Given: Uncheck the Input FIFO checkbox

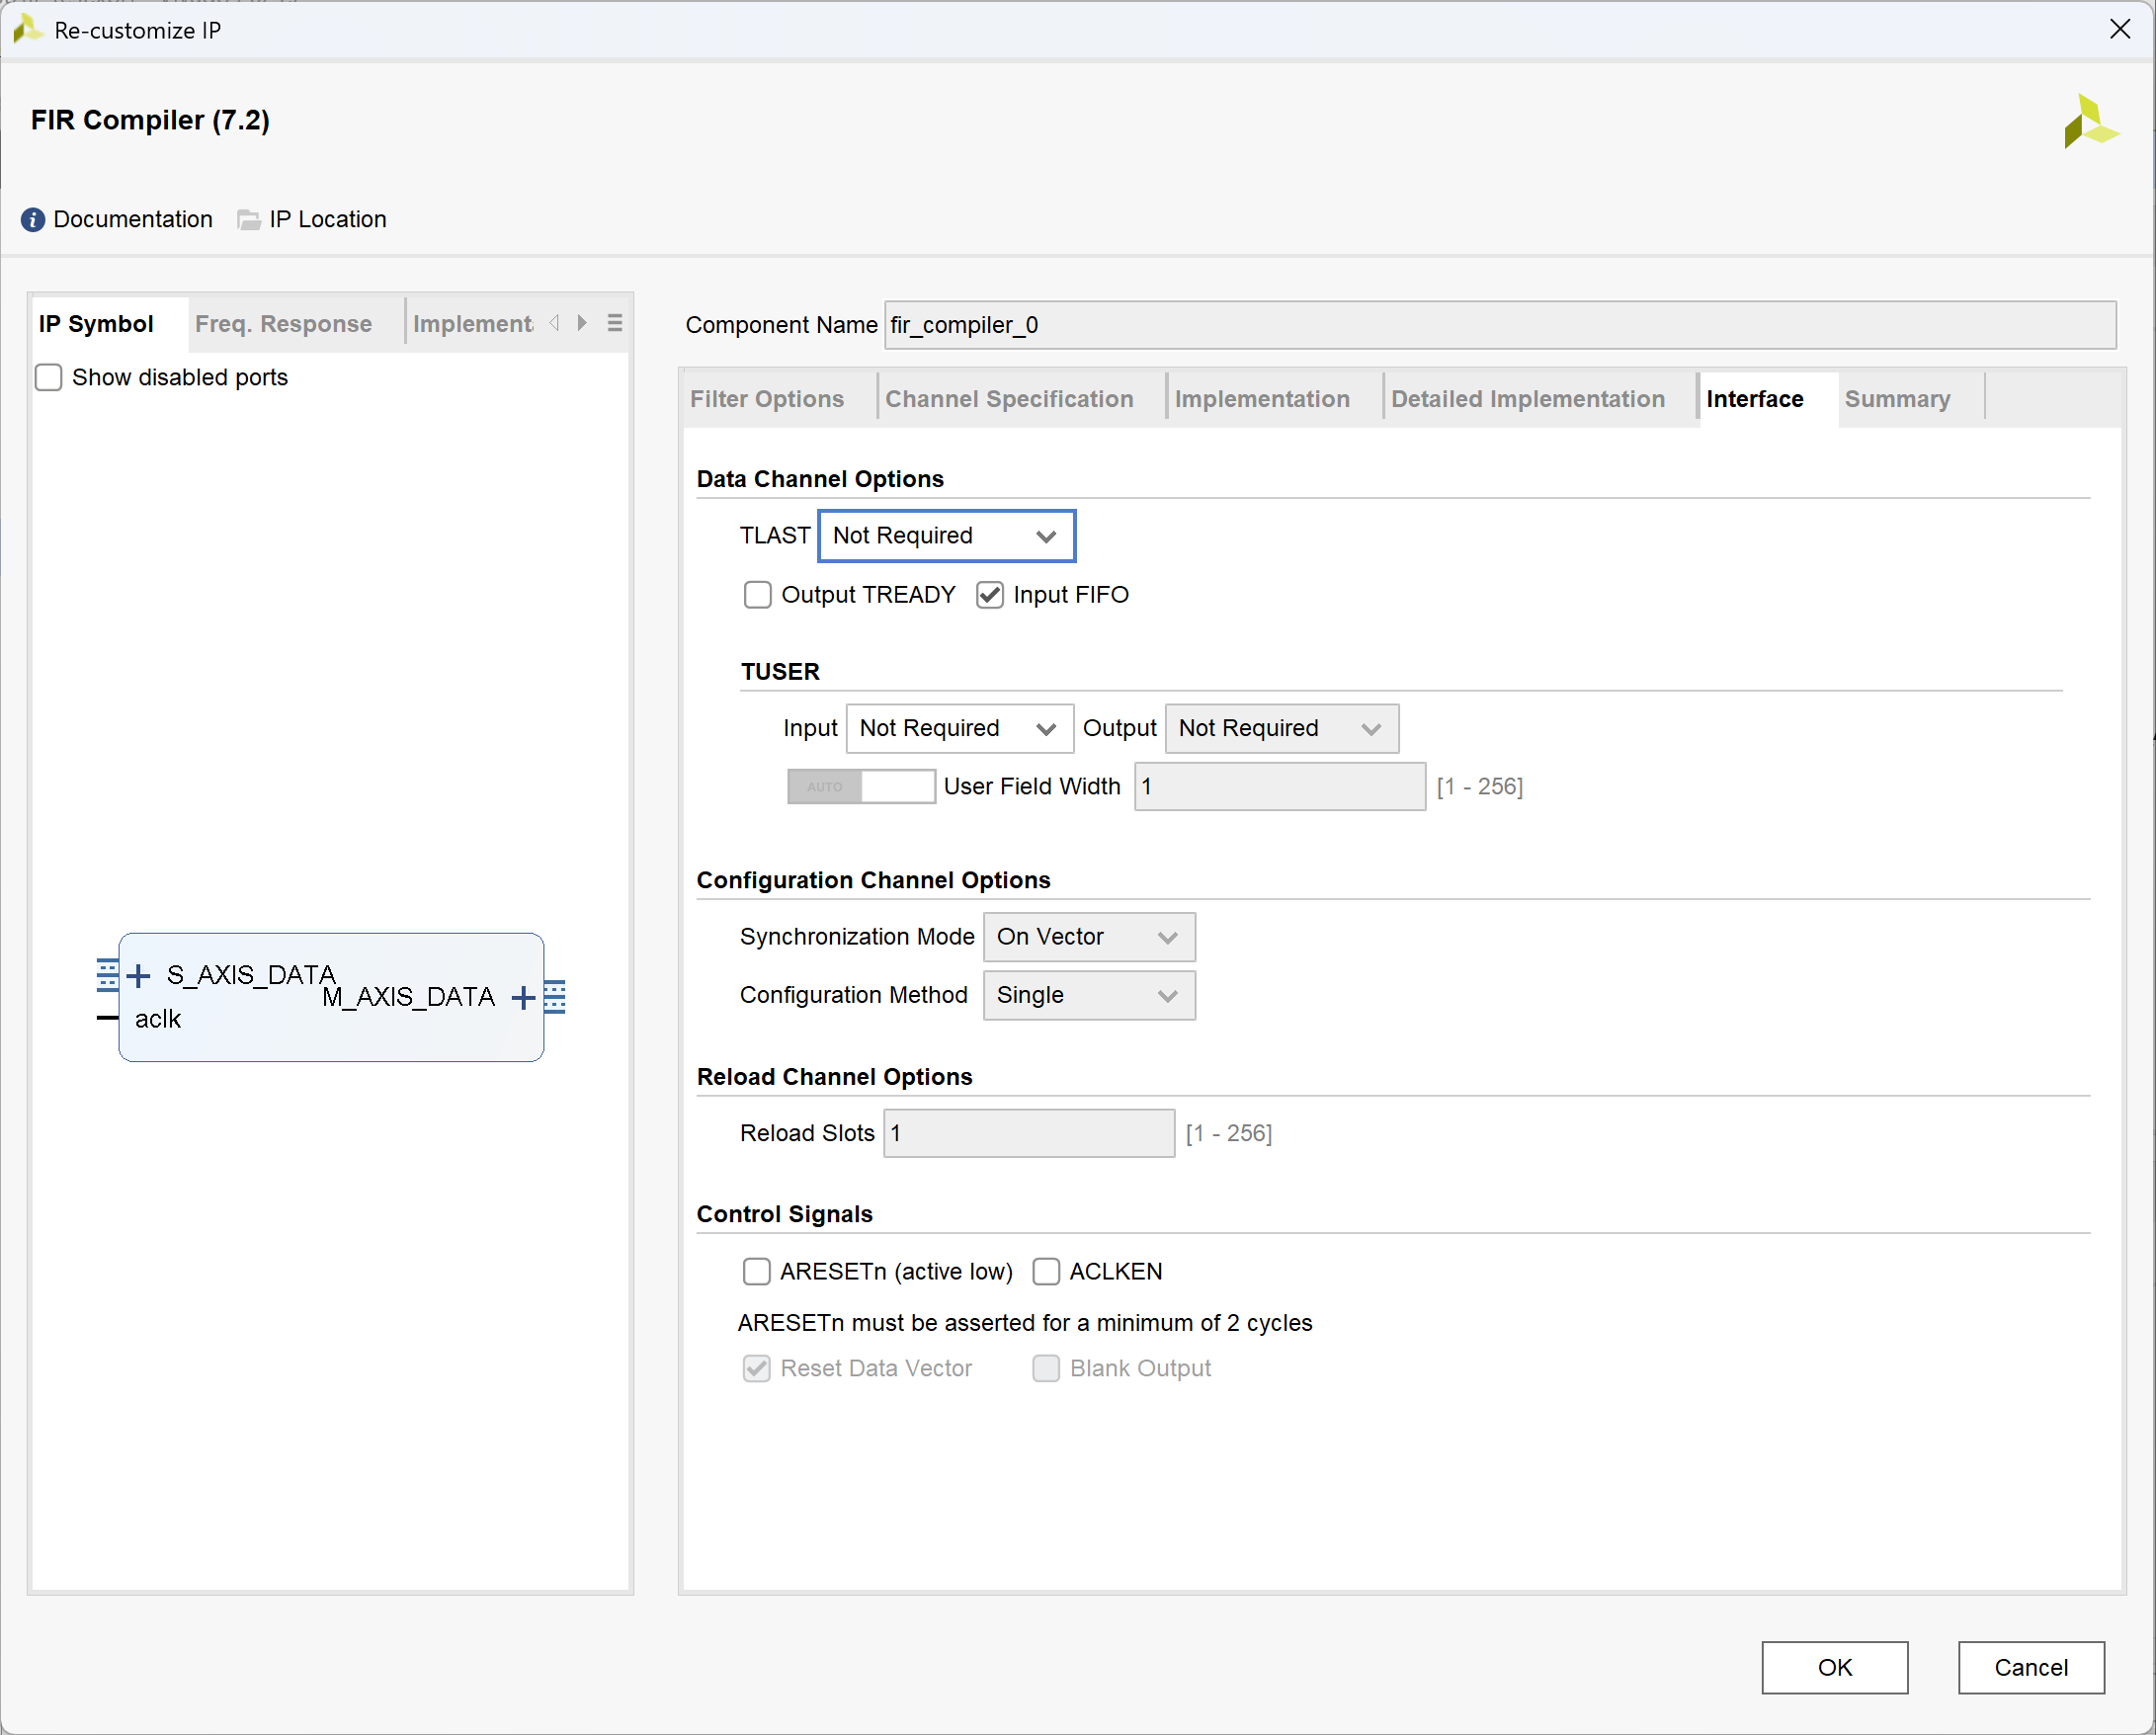Looking at the screenshot, I should tap(989, 595).
